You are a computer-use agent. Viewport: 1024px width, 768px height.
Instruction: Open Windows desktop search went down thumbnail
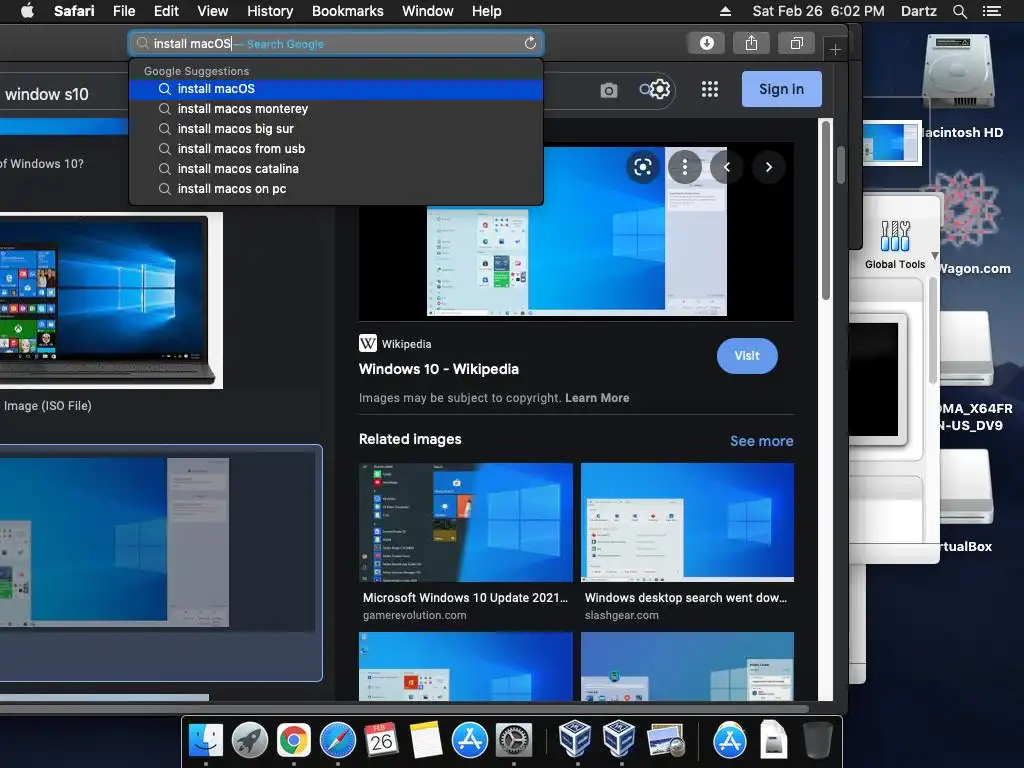[x=687, y=522]
